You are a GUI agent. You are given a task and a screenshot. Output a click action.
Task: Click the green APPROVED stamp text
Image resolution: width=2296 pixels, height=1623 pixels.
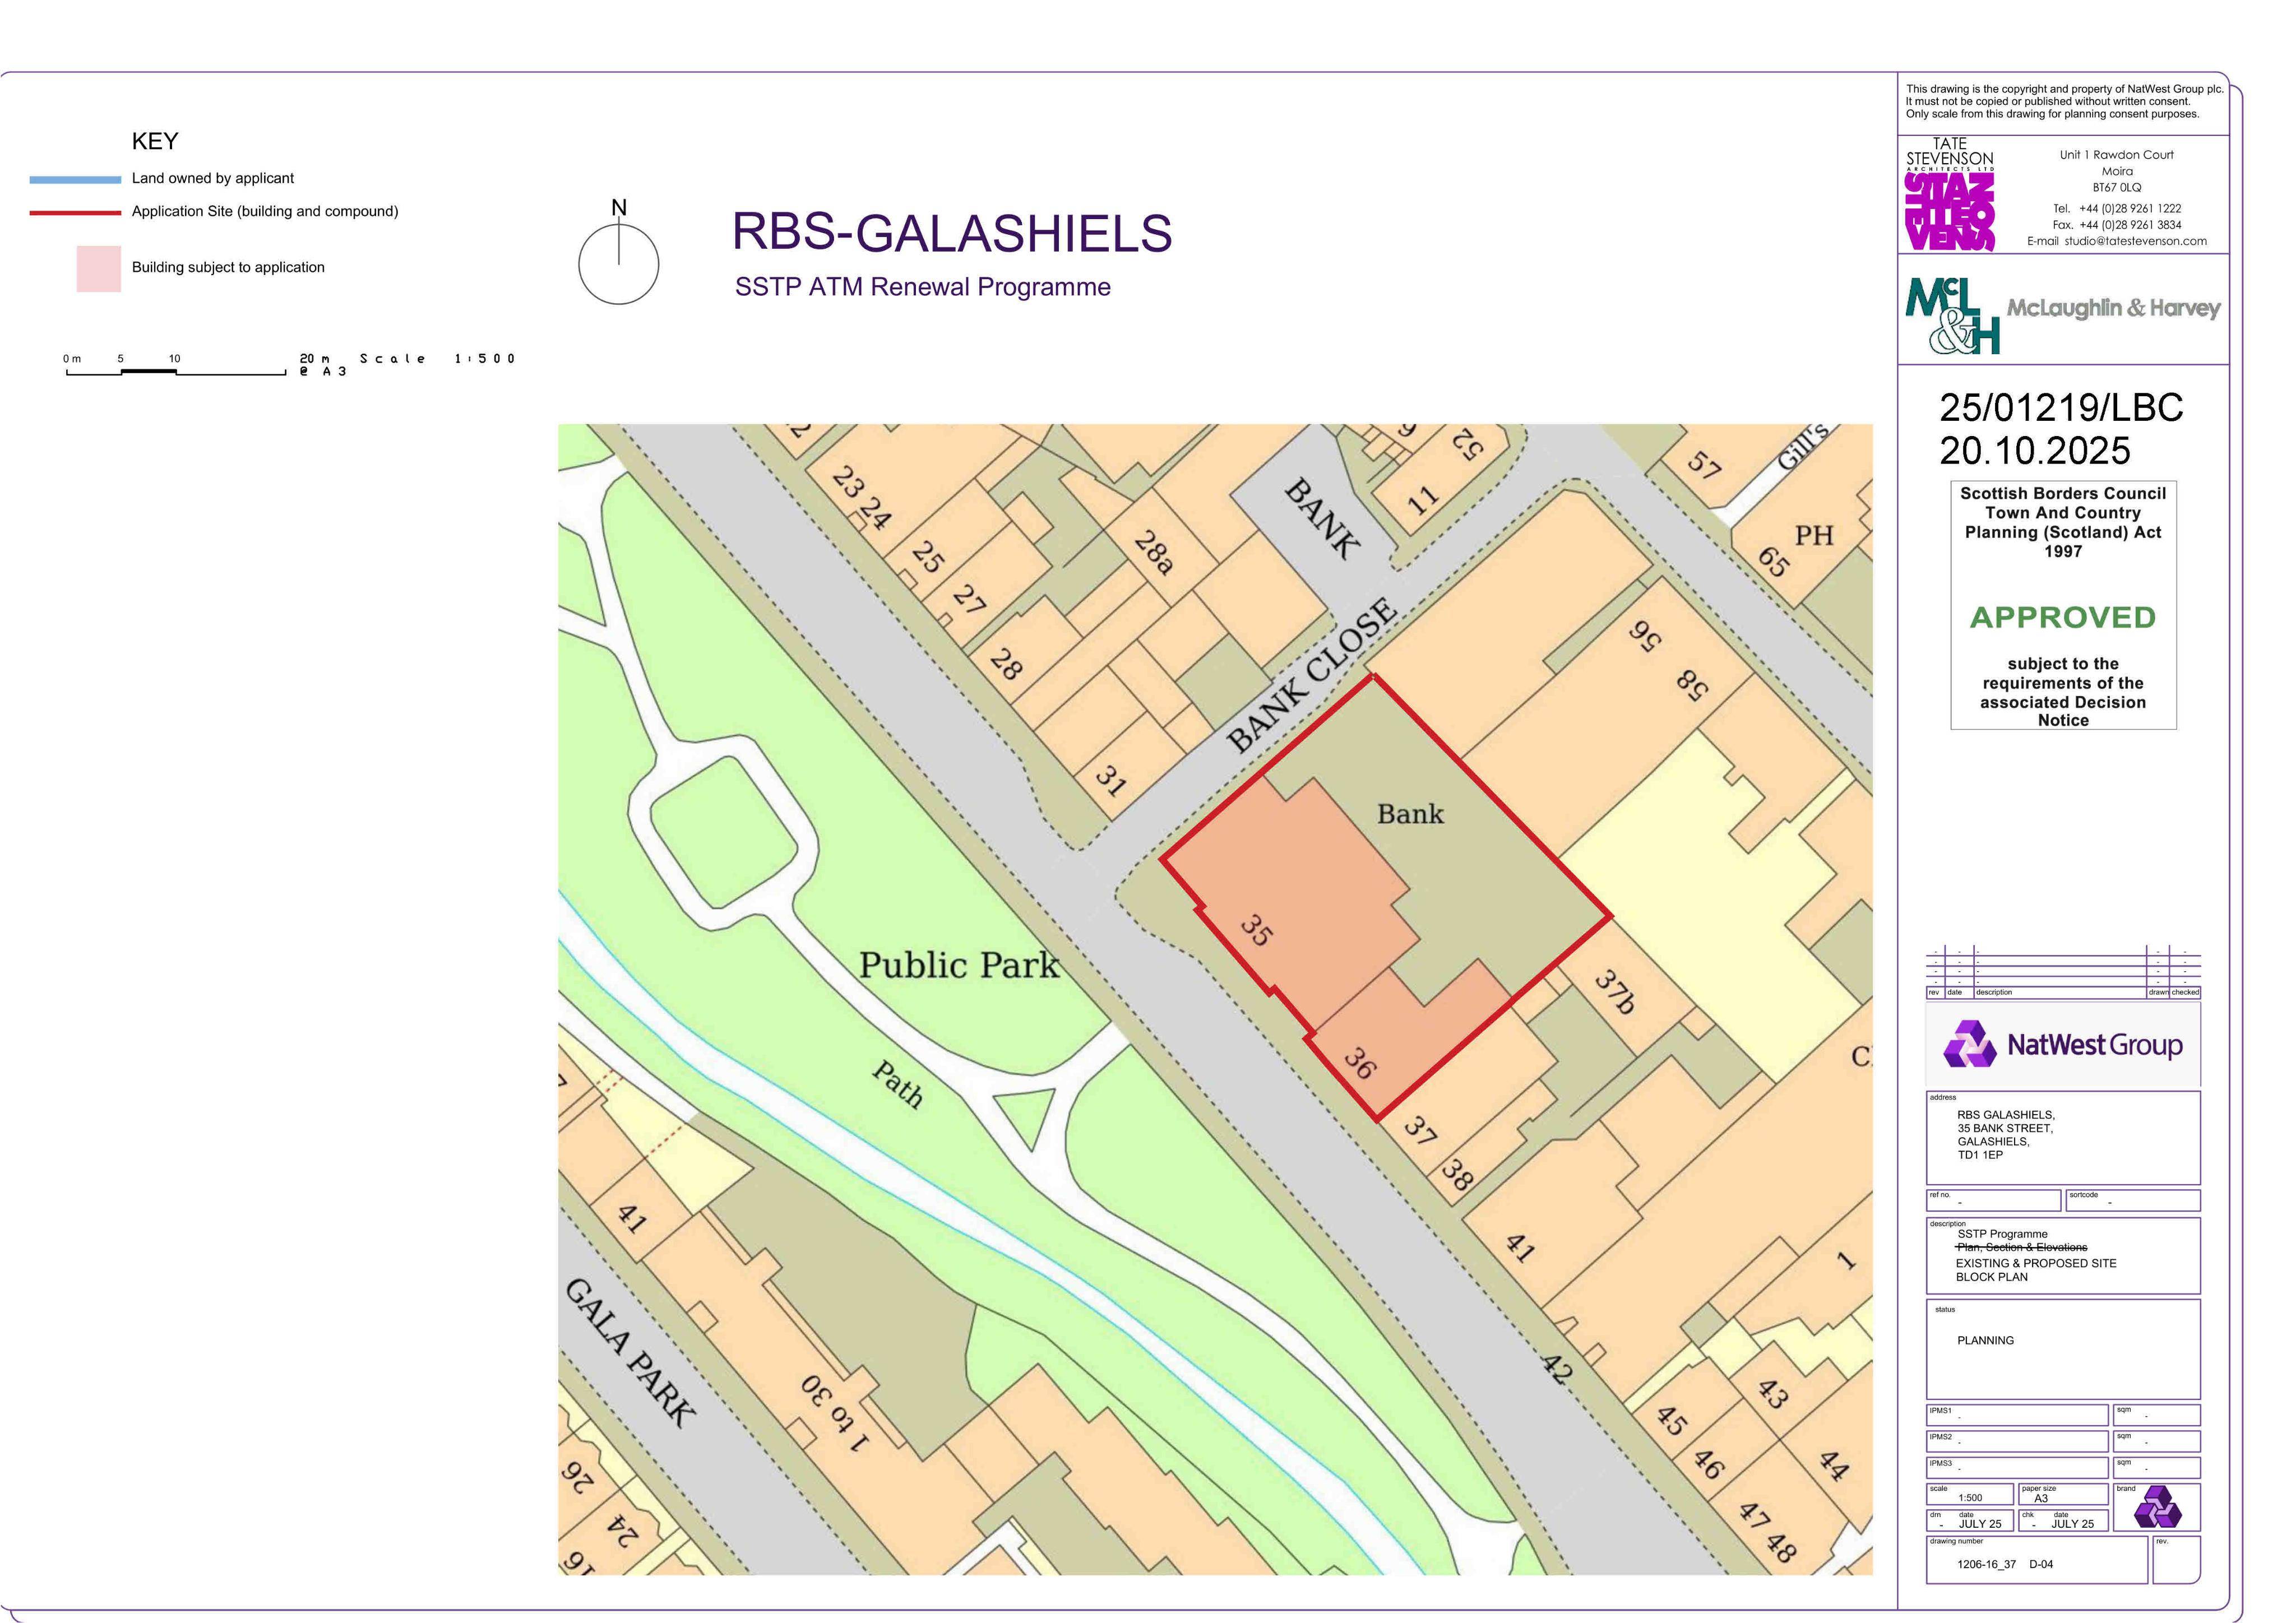coord(2063,617)
